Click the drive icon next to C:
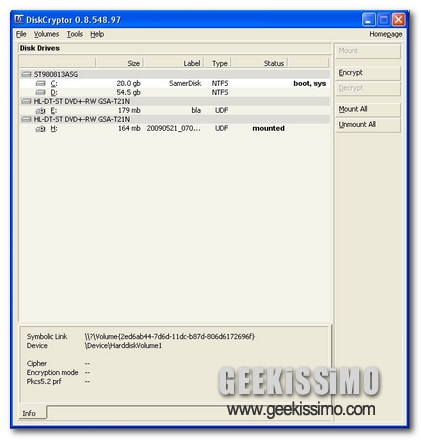421x440 pixels. pos(41,83)
